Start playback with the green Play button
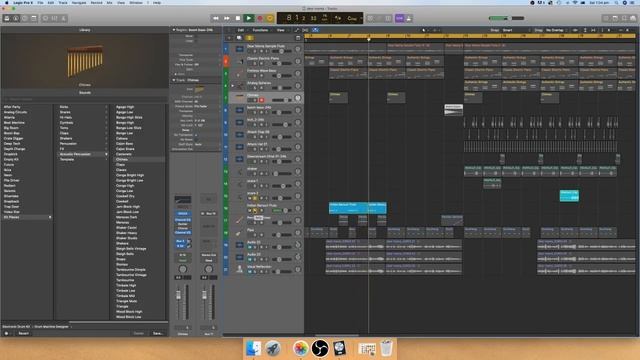The width and height of the screenshot is (640, 360). [x=249, y=18]
